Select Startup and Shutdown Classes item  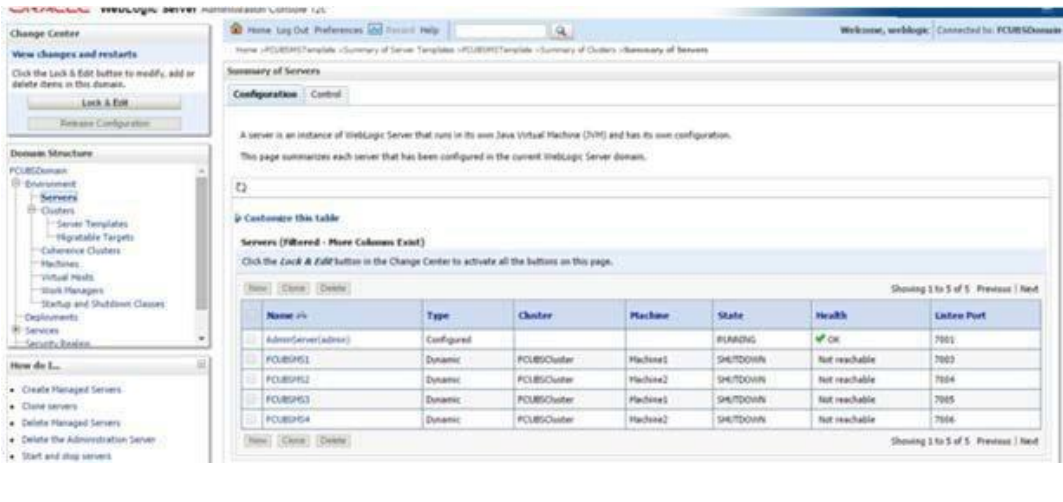click(102, 304)
